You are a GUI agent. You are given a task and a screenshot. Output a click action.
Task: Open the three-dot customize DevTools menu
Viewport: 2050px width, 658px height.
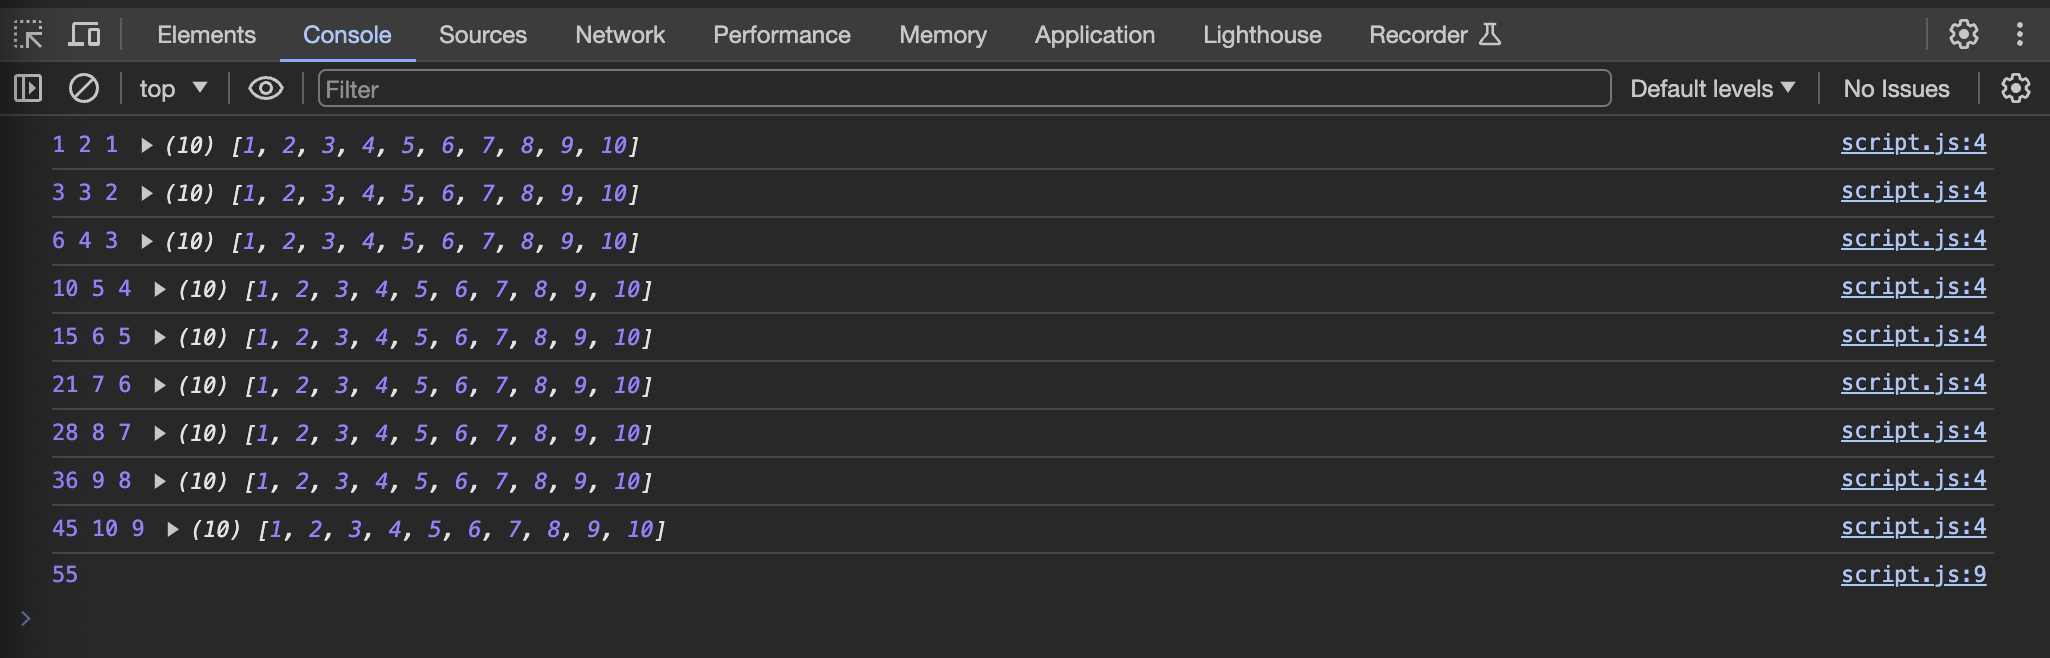[x=2019, y=35]
